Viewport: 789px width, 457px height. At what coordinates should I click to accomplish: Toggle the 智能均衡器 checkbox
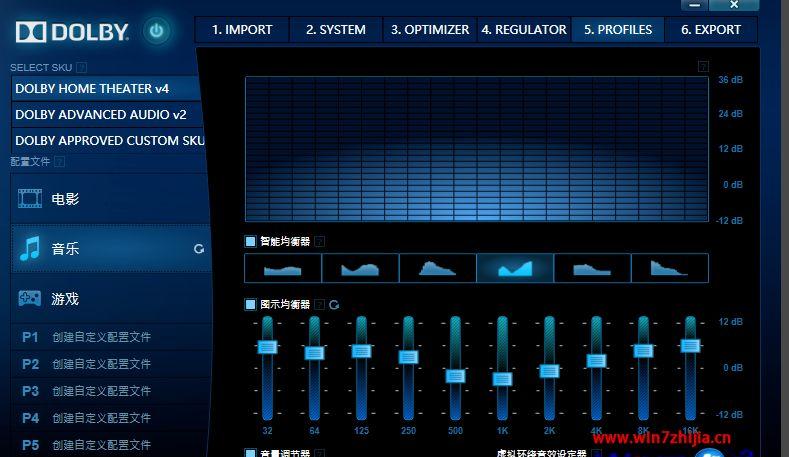(250, 242)
